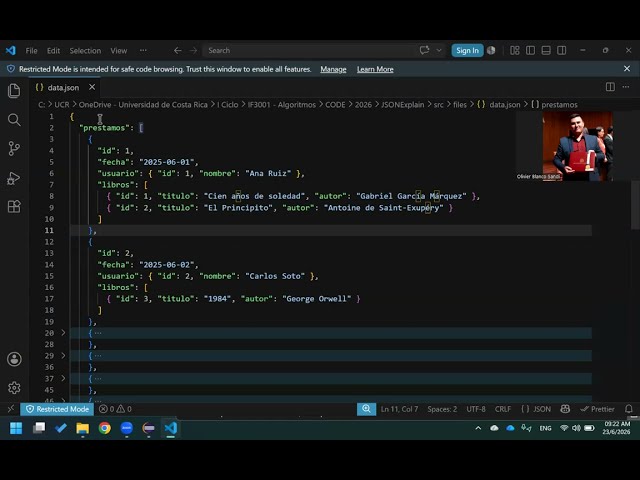Show hidden system tray icons

point(478,428)
